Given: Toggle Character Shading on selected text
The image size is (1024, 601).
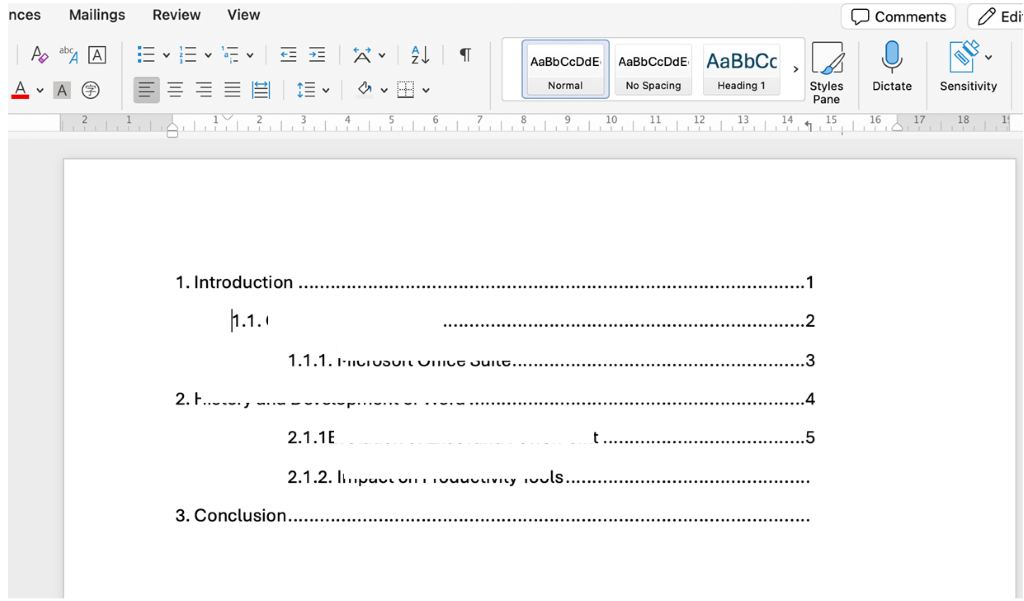Looking at the screenshot, I should (62, 90).
